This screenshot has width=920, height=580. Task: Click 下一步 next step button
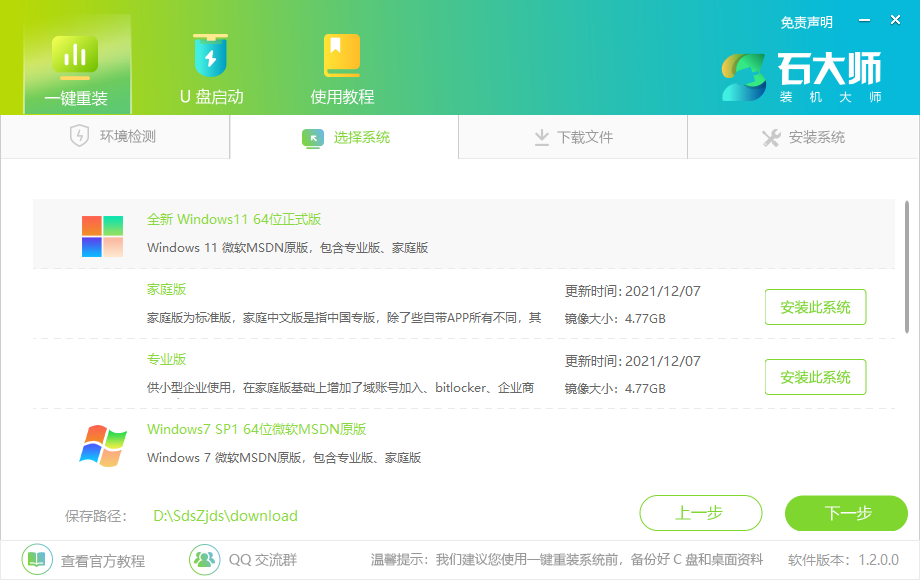click(x=846, y=513)
